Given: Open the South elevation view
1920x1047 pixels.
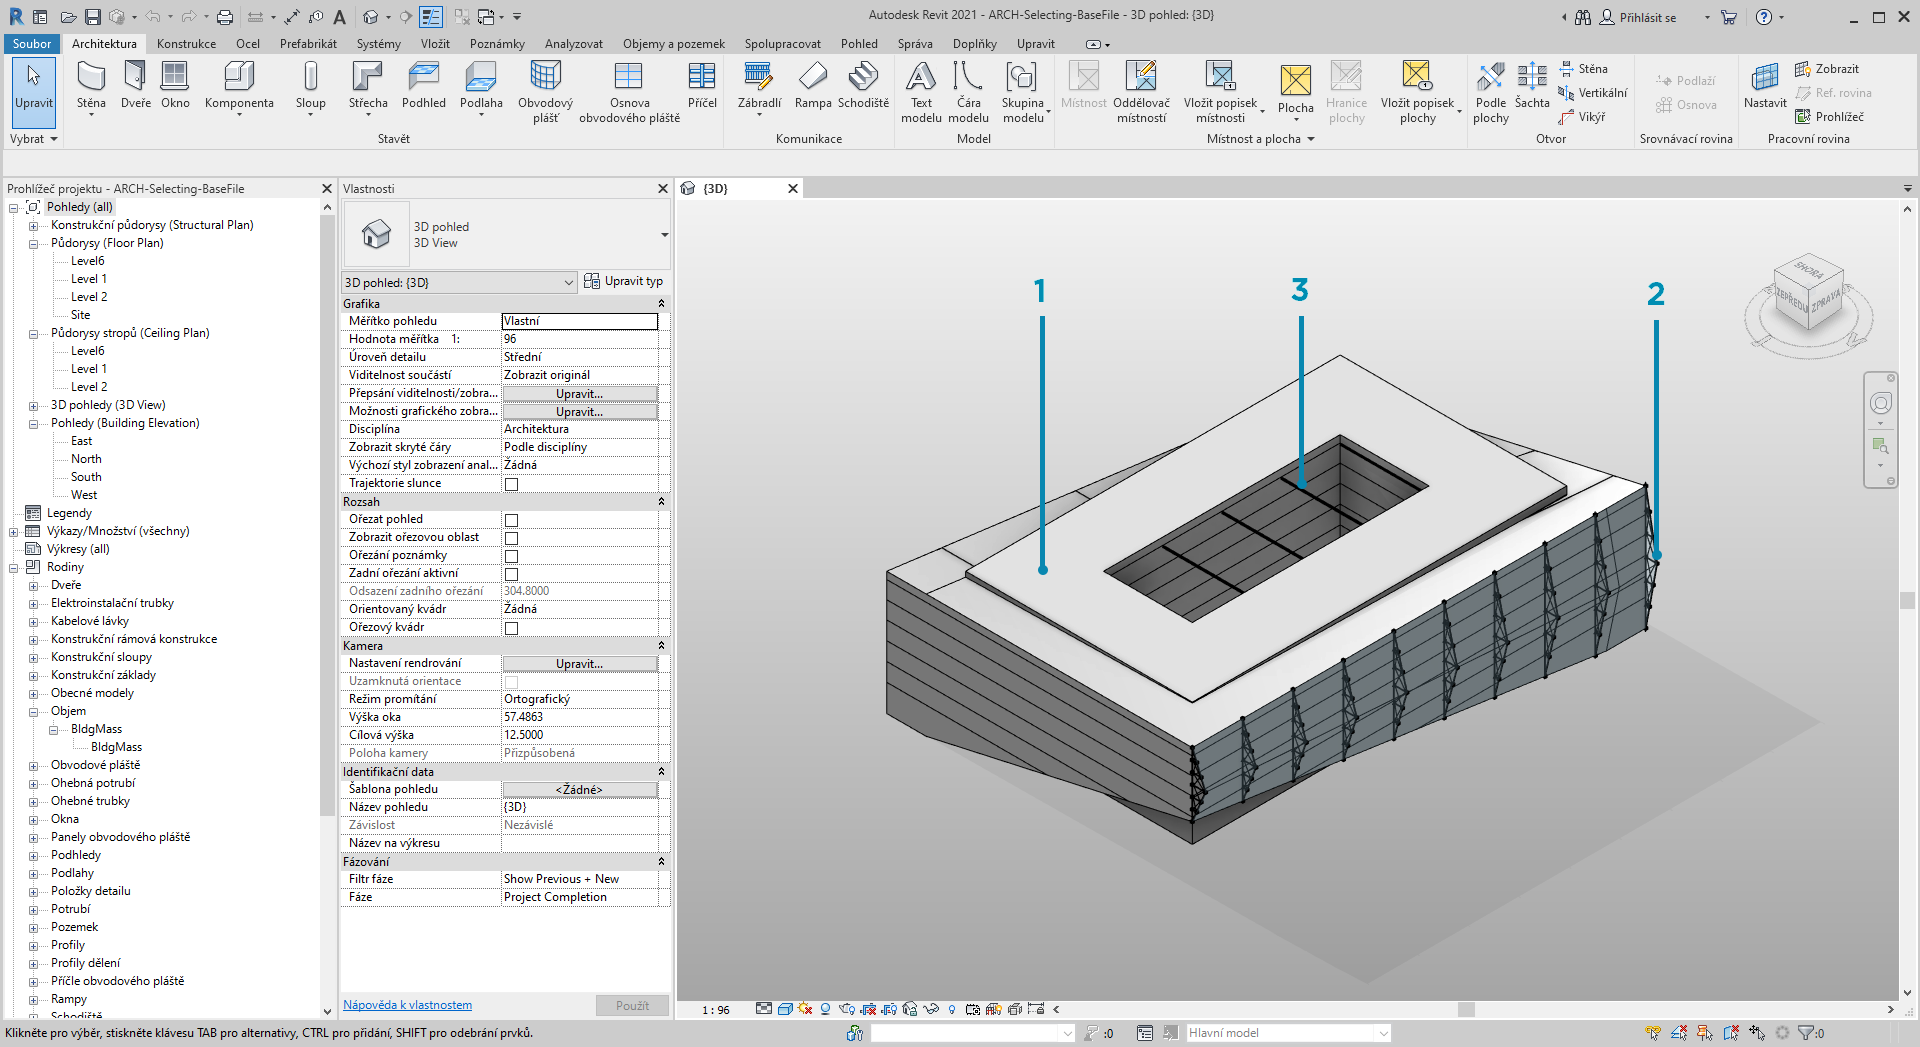Looking at the screenshot, I should [86, 477].
